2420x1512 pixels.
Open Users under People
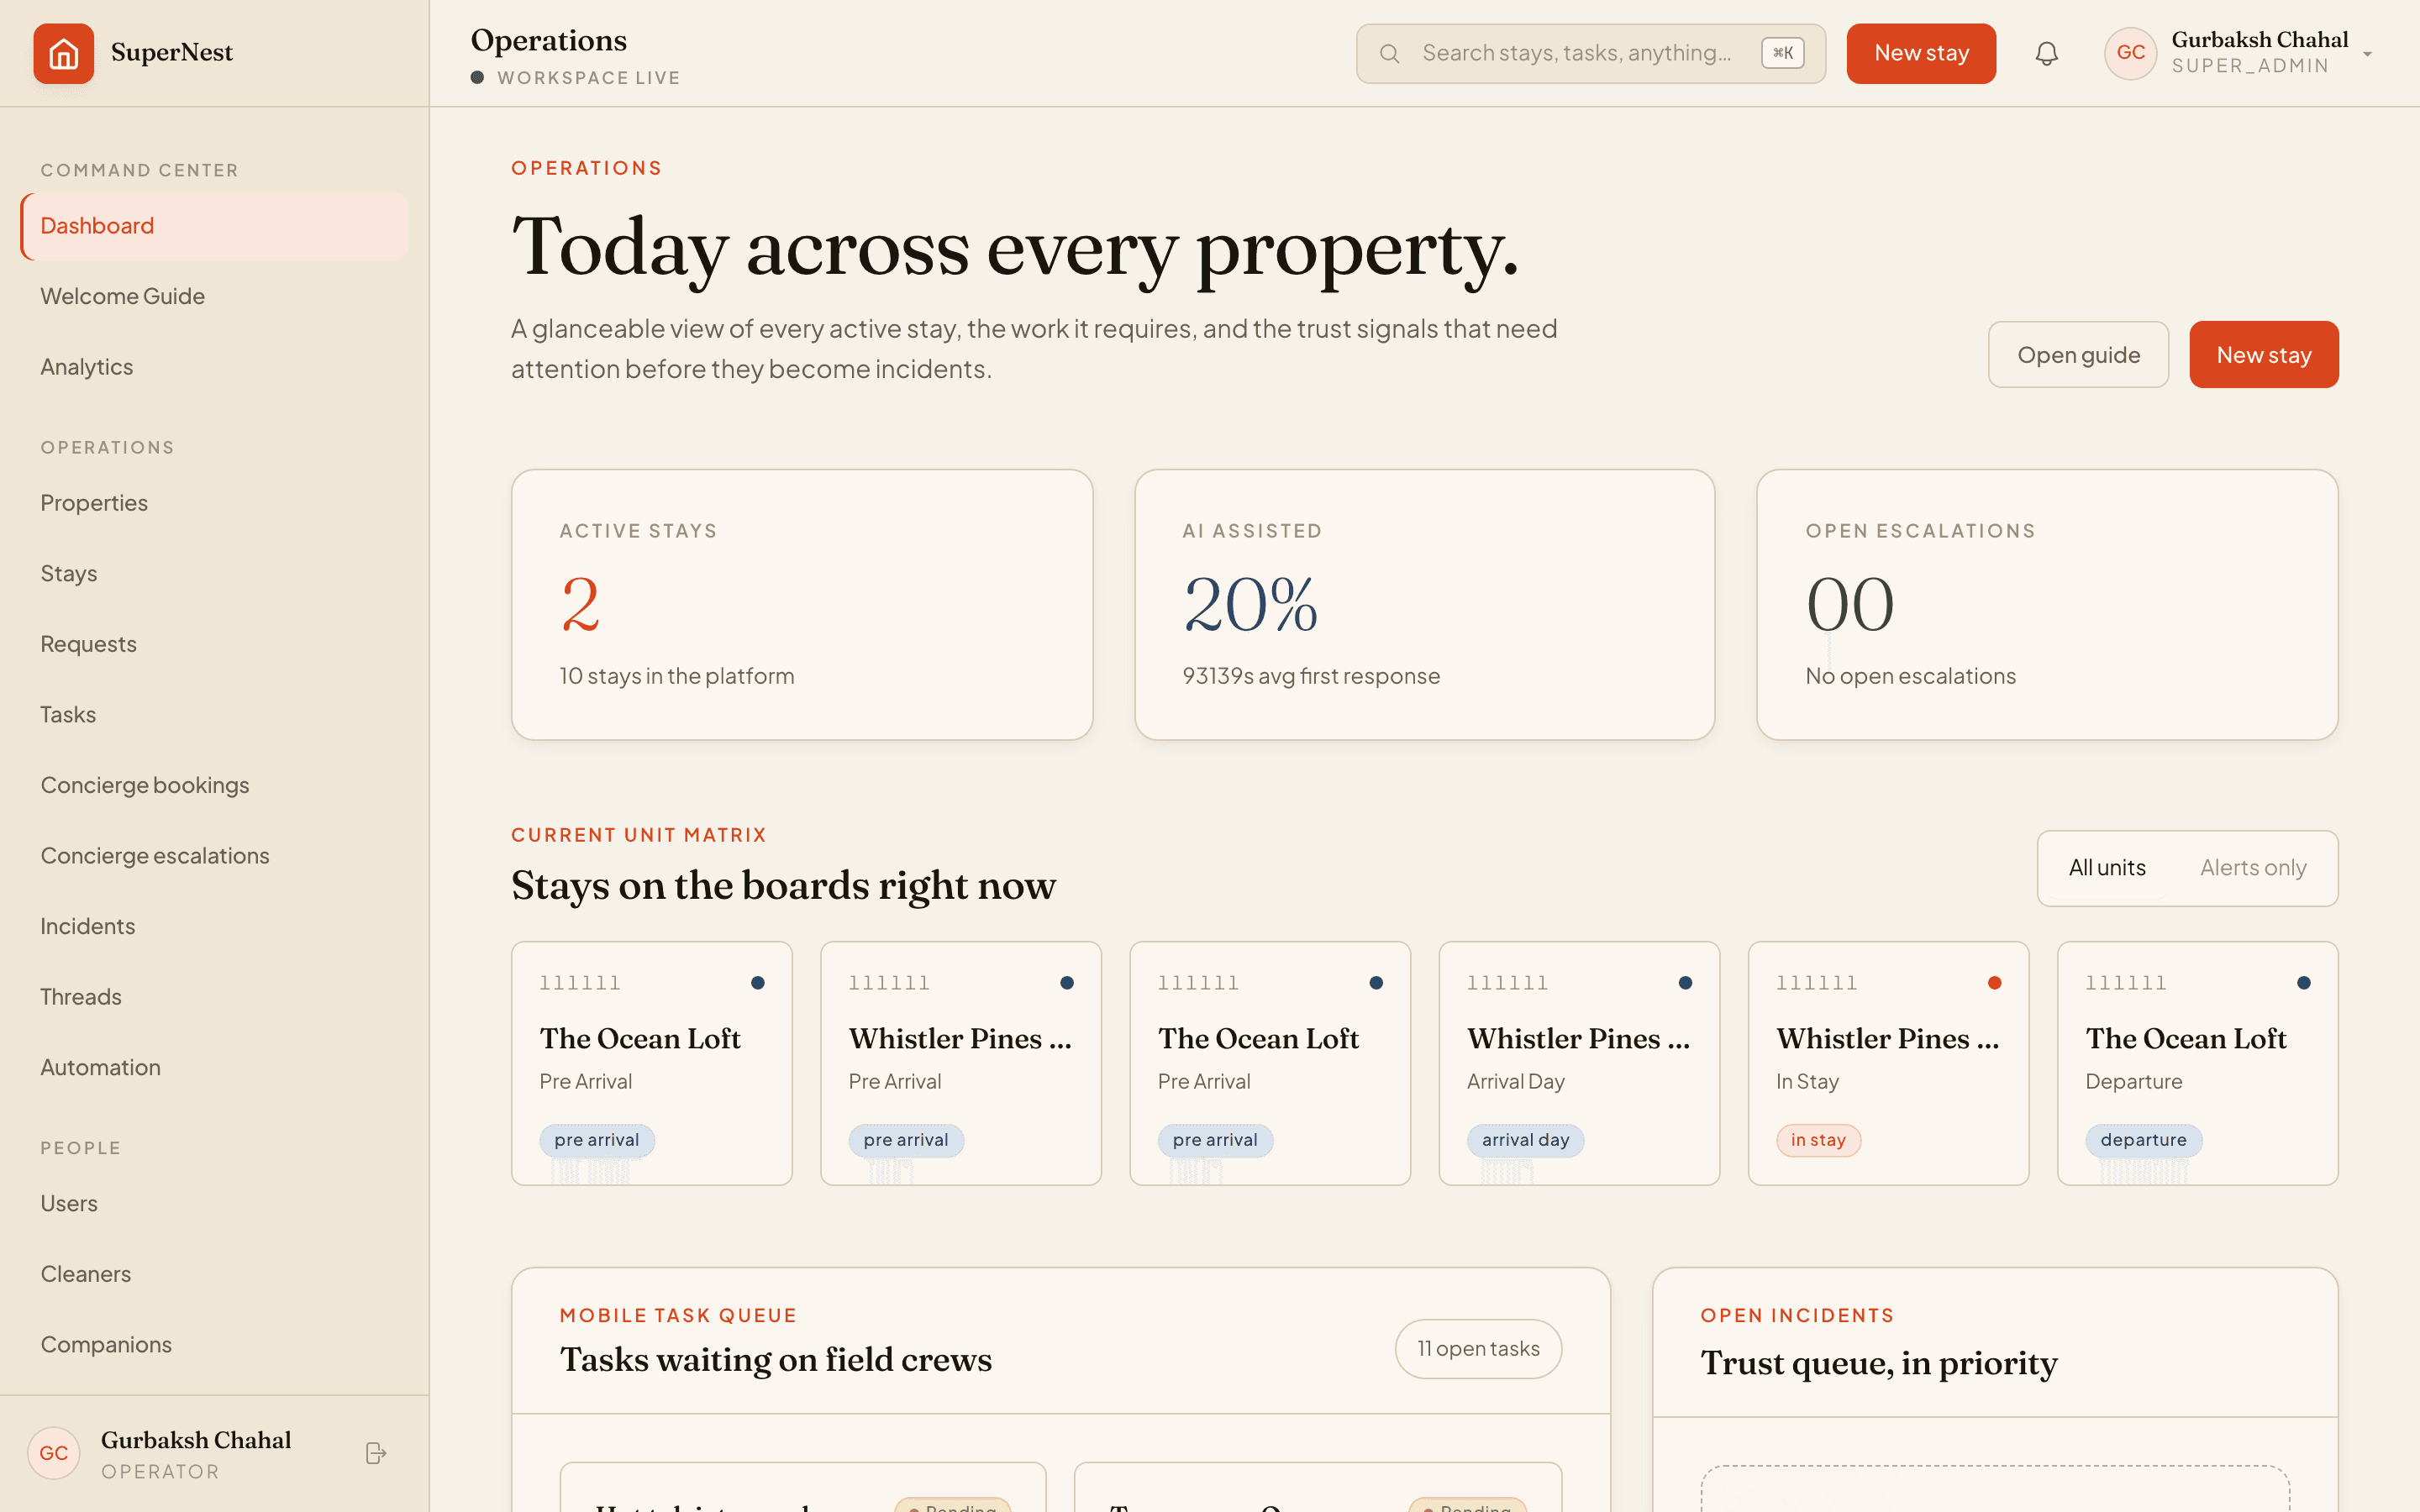[214, 1204]
